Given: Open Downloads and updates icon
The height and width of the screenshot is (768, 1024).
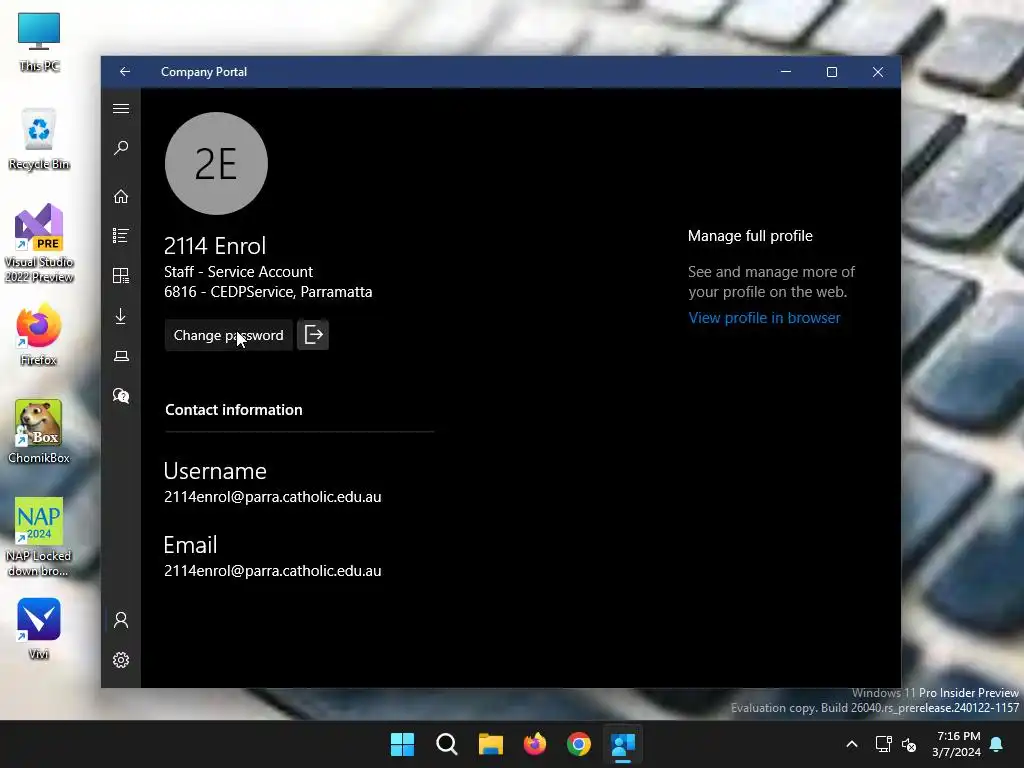Looking at the screenshot, I should point(121,316).
